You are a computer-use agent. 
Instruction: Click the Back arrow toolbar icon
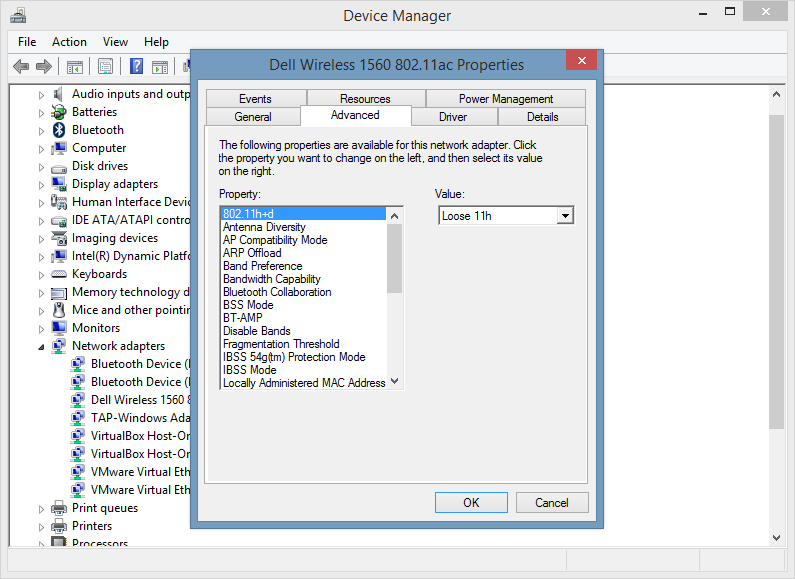pos(21,66)
